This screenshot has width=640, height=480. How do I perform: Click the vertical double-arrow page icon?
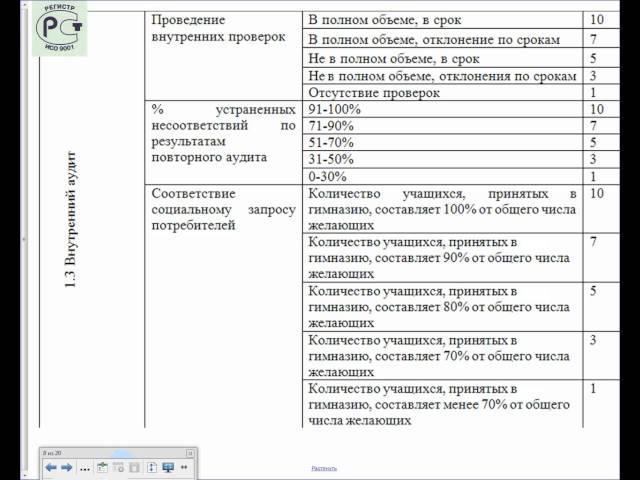151,467
